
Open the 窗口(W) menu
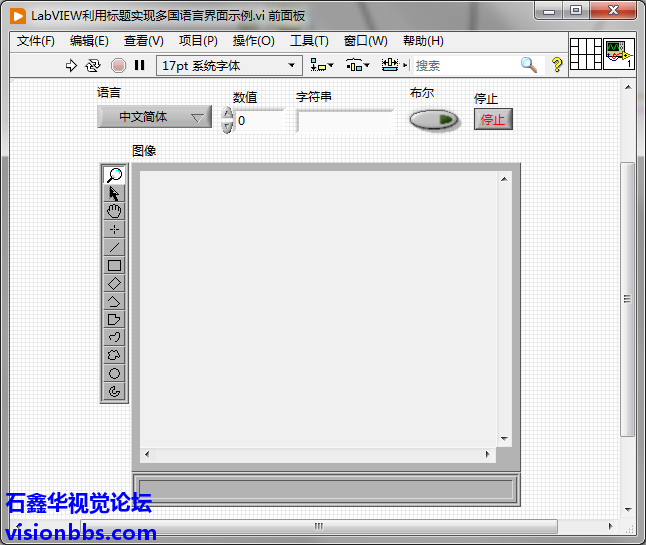[x=365, y=41]
